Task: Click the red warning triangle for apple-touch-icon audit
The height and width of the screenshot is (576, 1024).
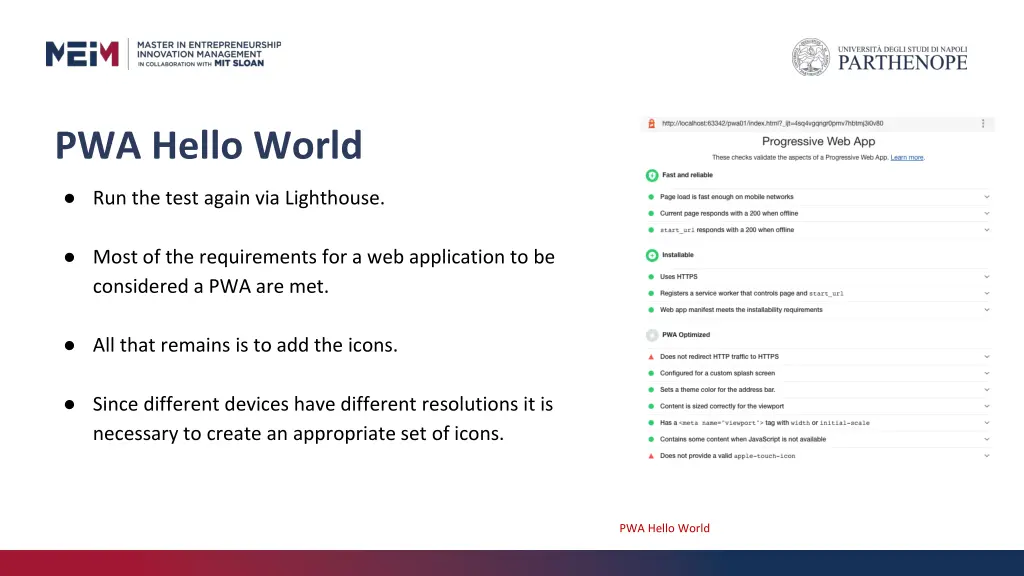Action: click(650, 456)
